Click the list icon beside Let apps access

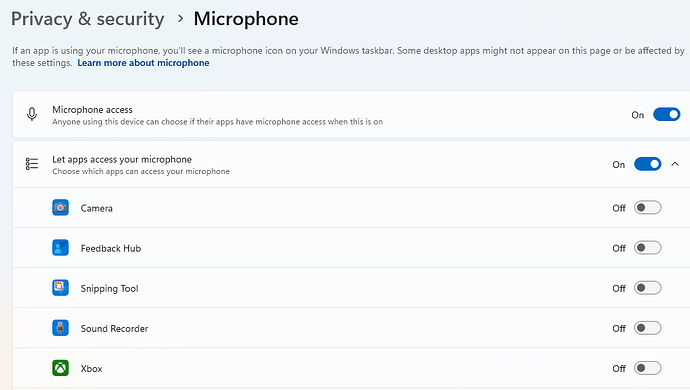pyautogui.click(x=32, y=164)
